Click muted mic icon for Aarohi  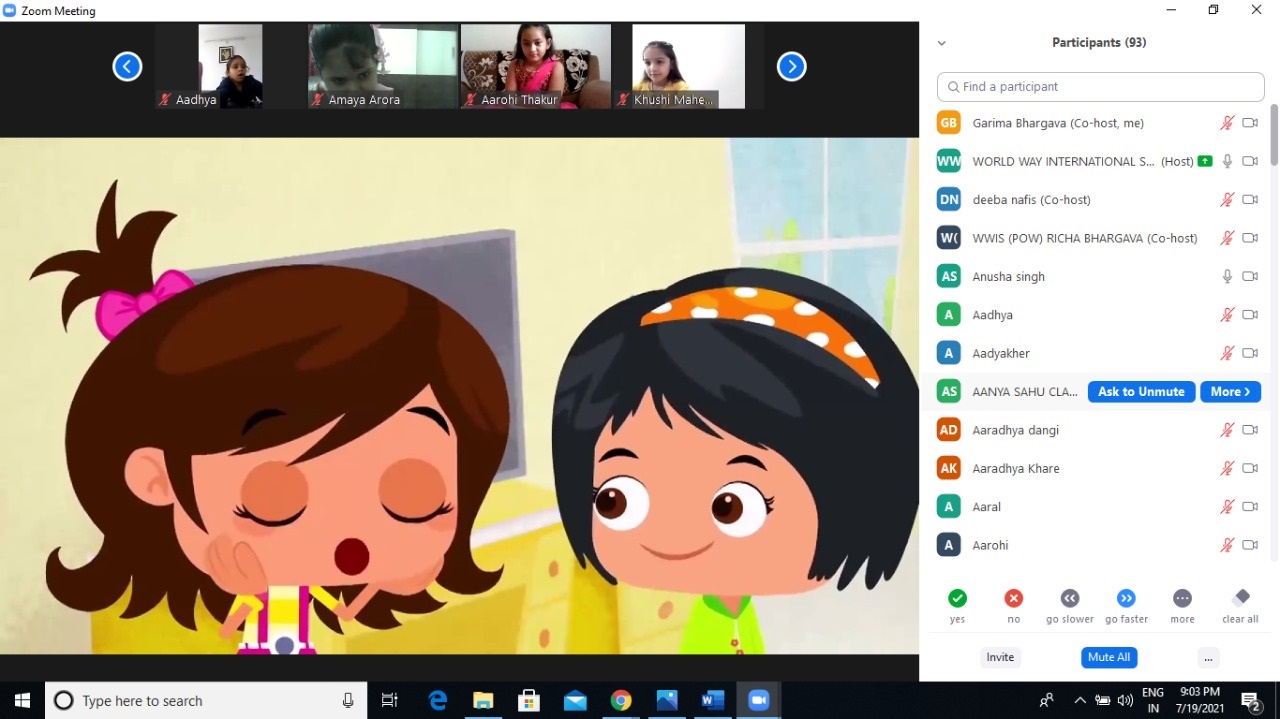click(1227, 545)
